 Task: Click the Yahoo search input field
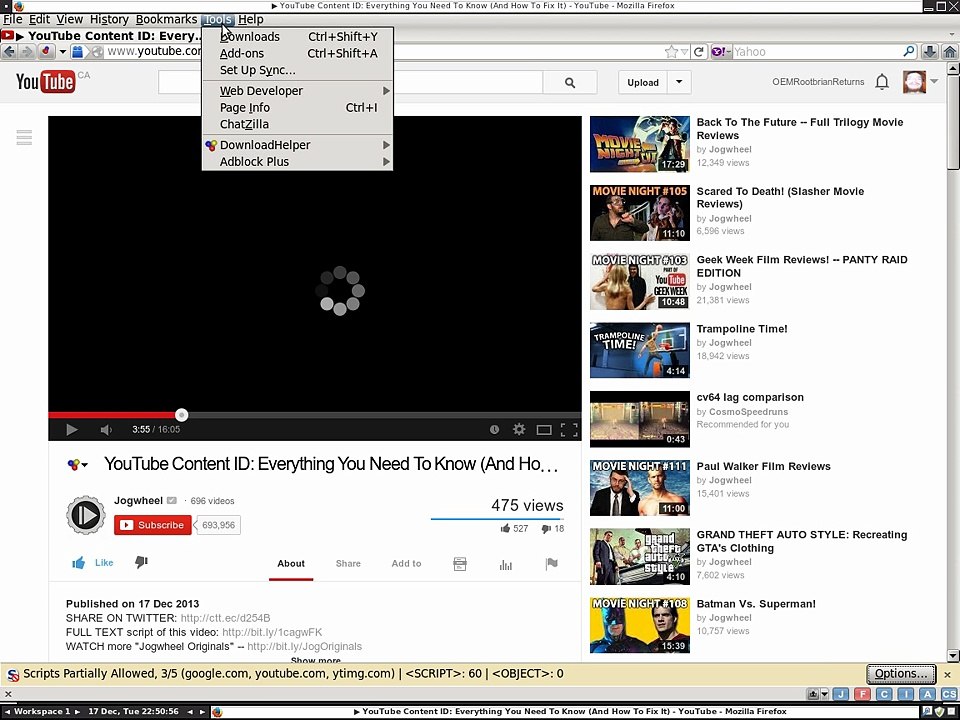click(x=817, y=52)
